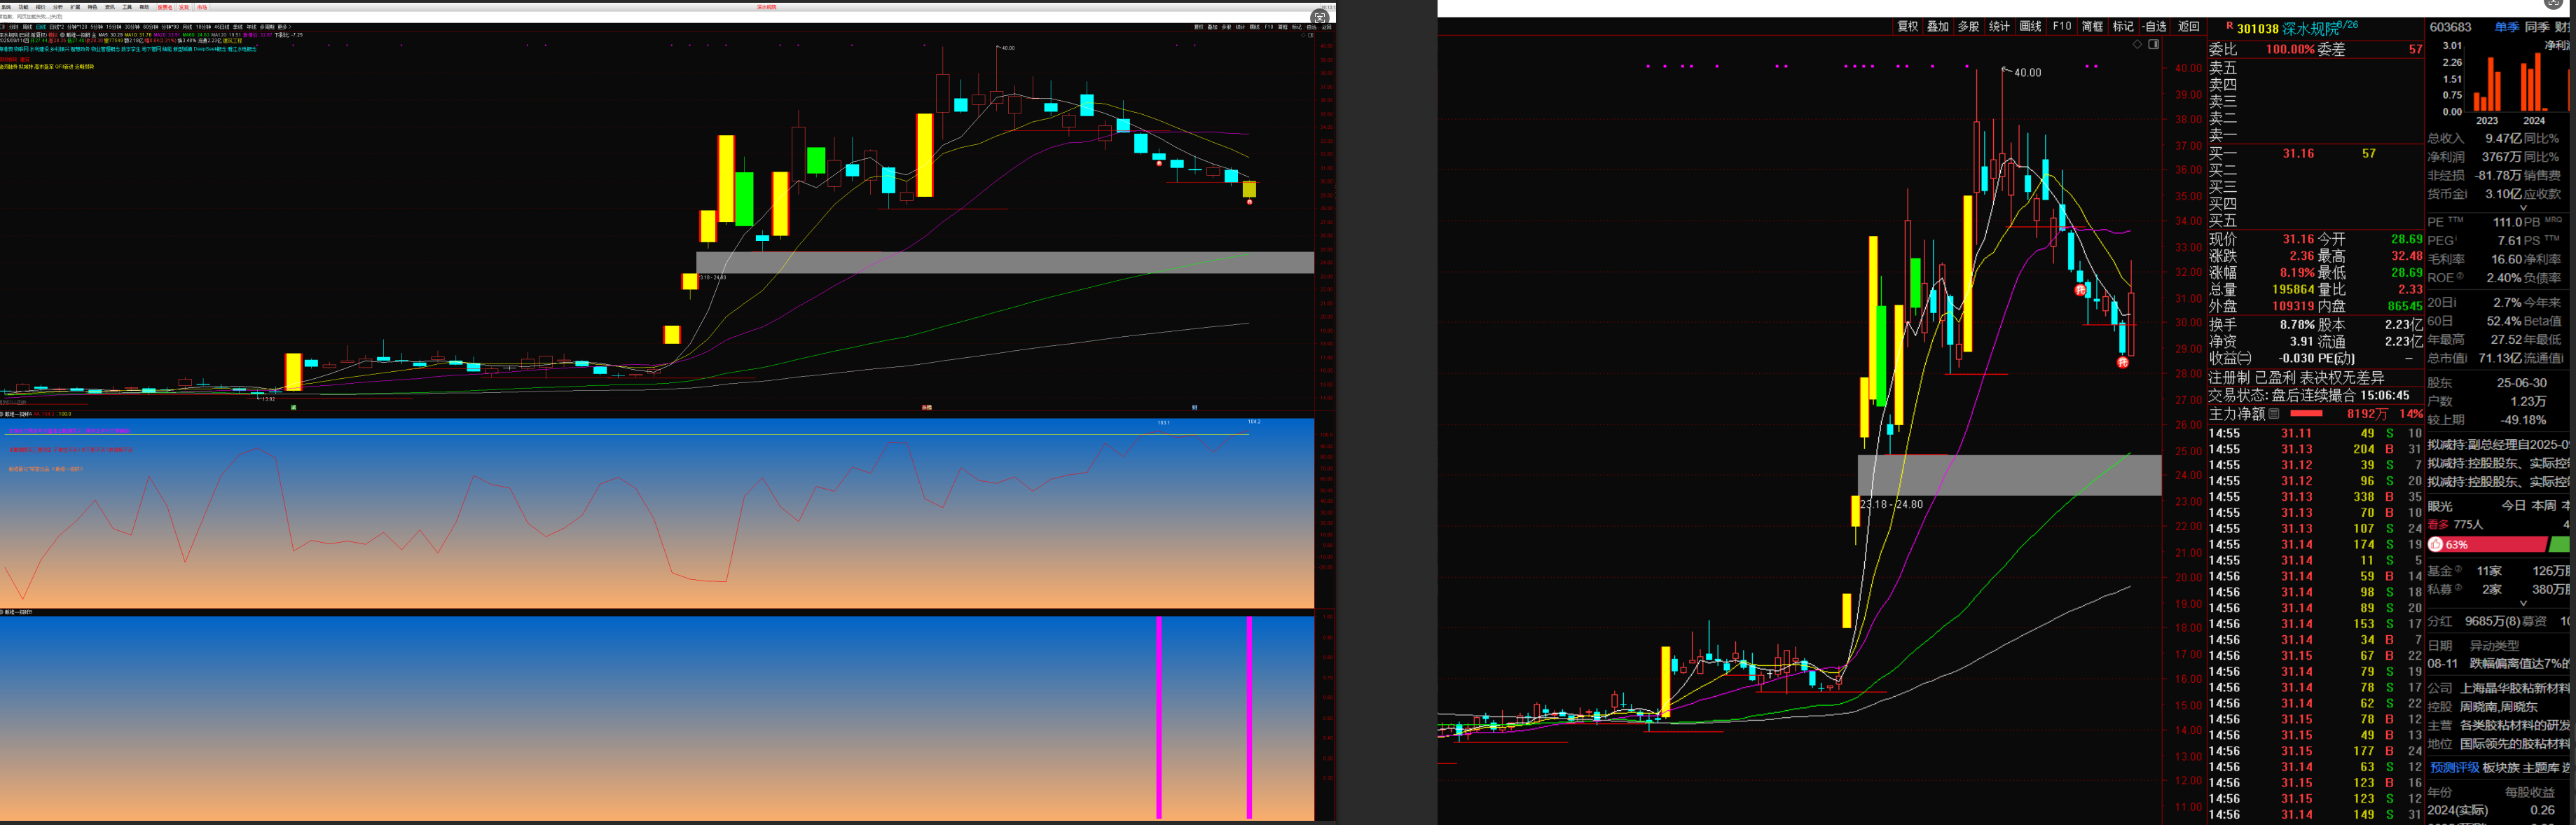Expand the chevron below 货币金 row
Viewport: 2576px width, 825px height.
click(2523, 209)
